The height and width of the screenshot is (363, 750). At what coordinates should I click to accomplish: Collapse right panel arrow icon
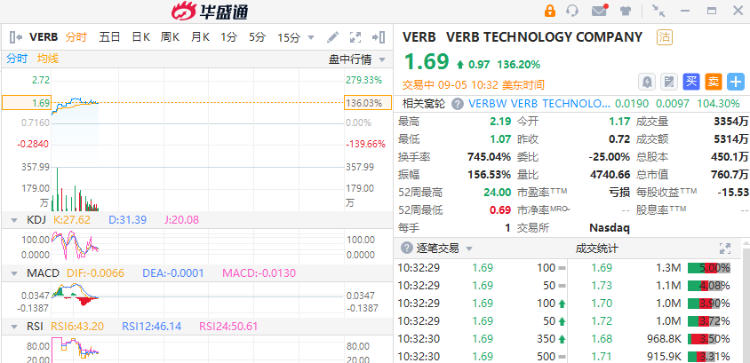click(x=378, y=37)
